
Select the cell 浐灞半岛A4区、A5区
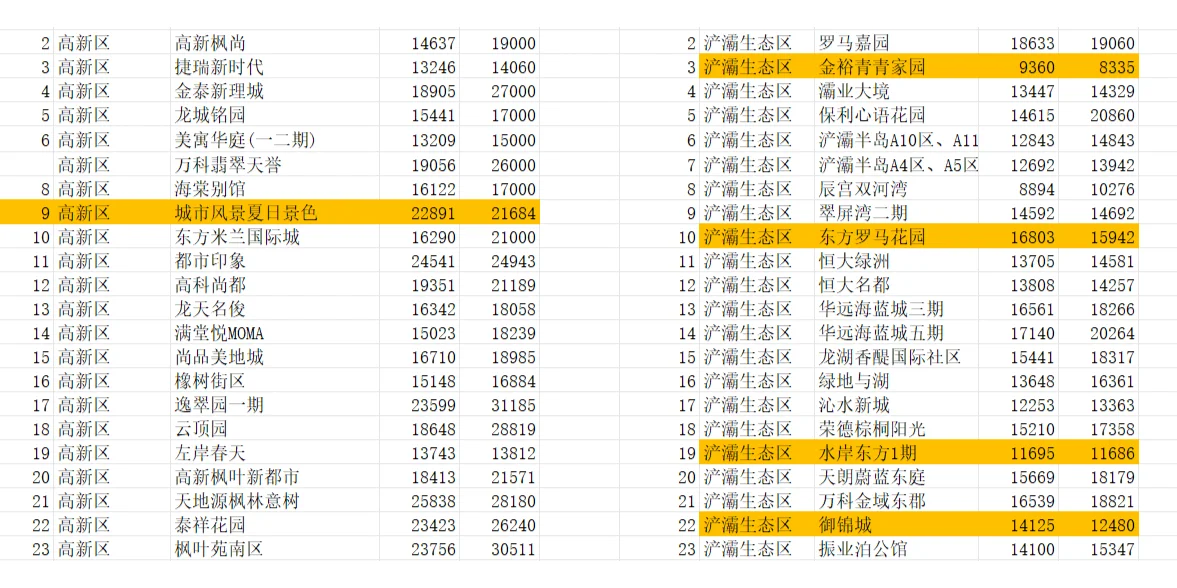coord(896,164)
